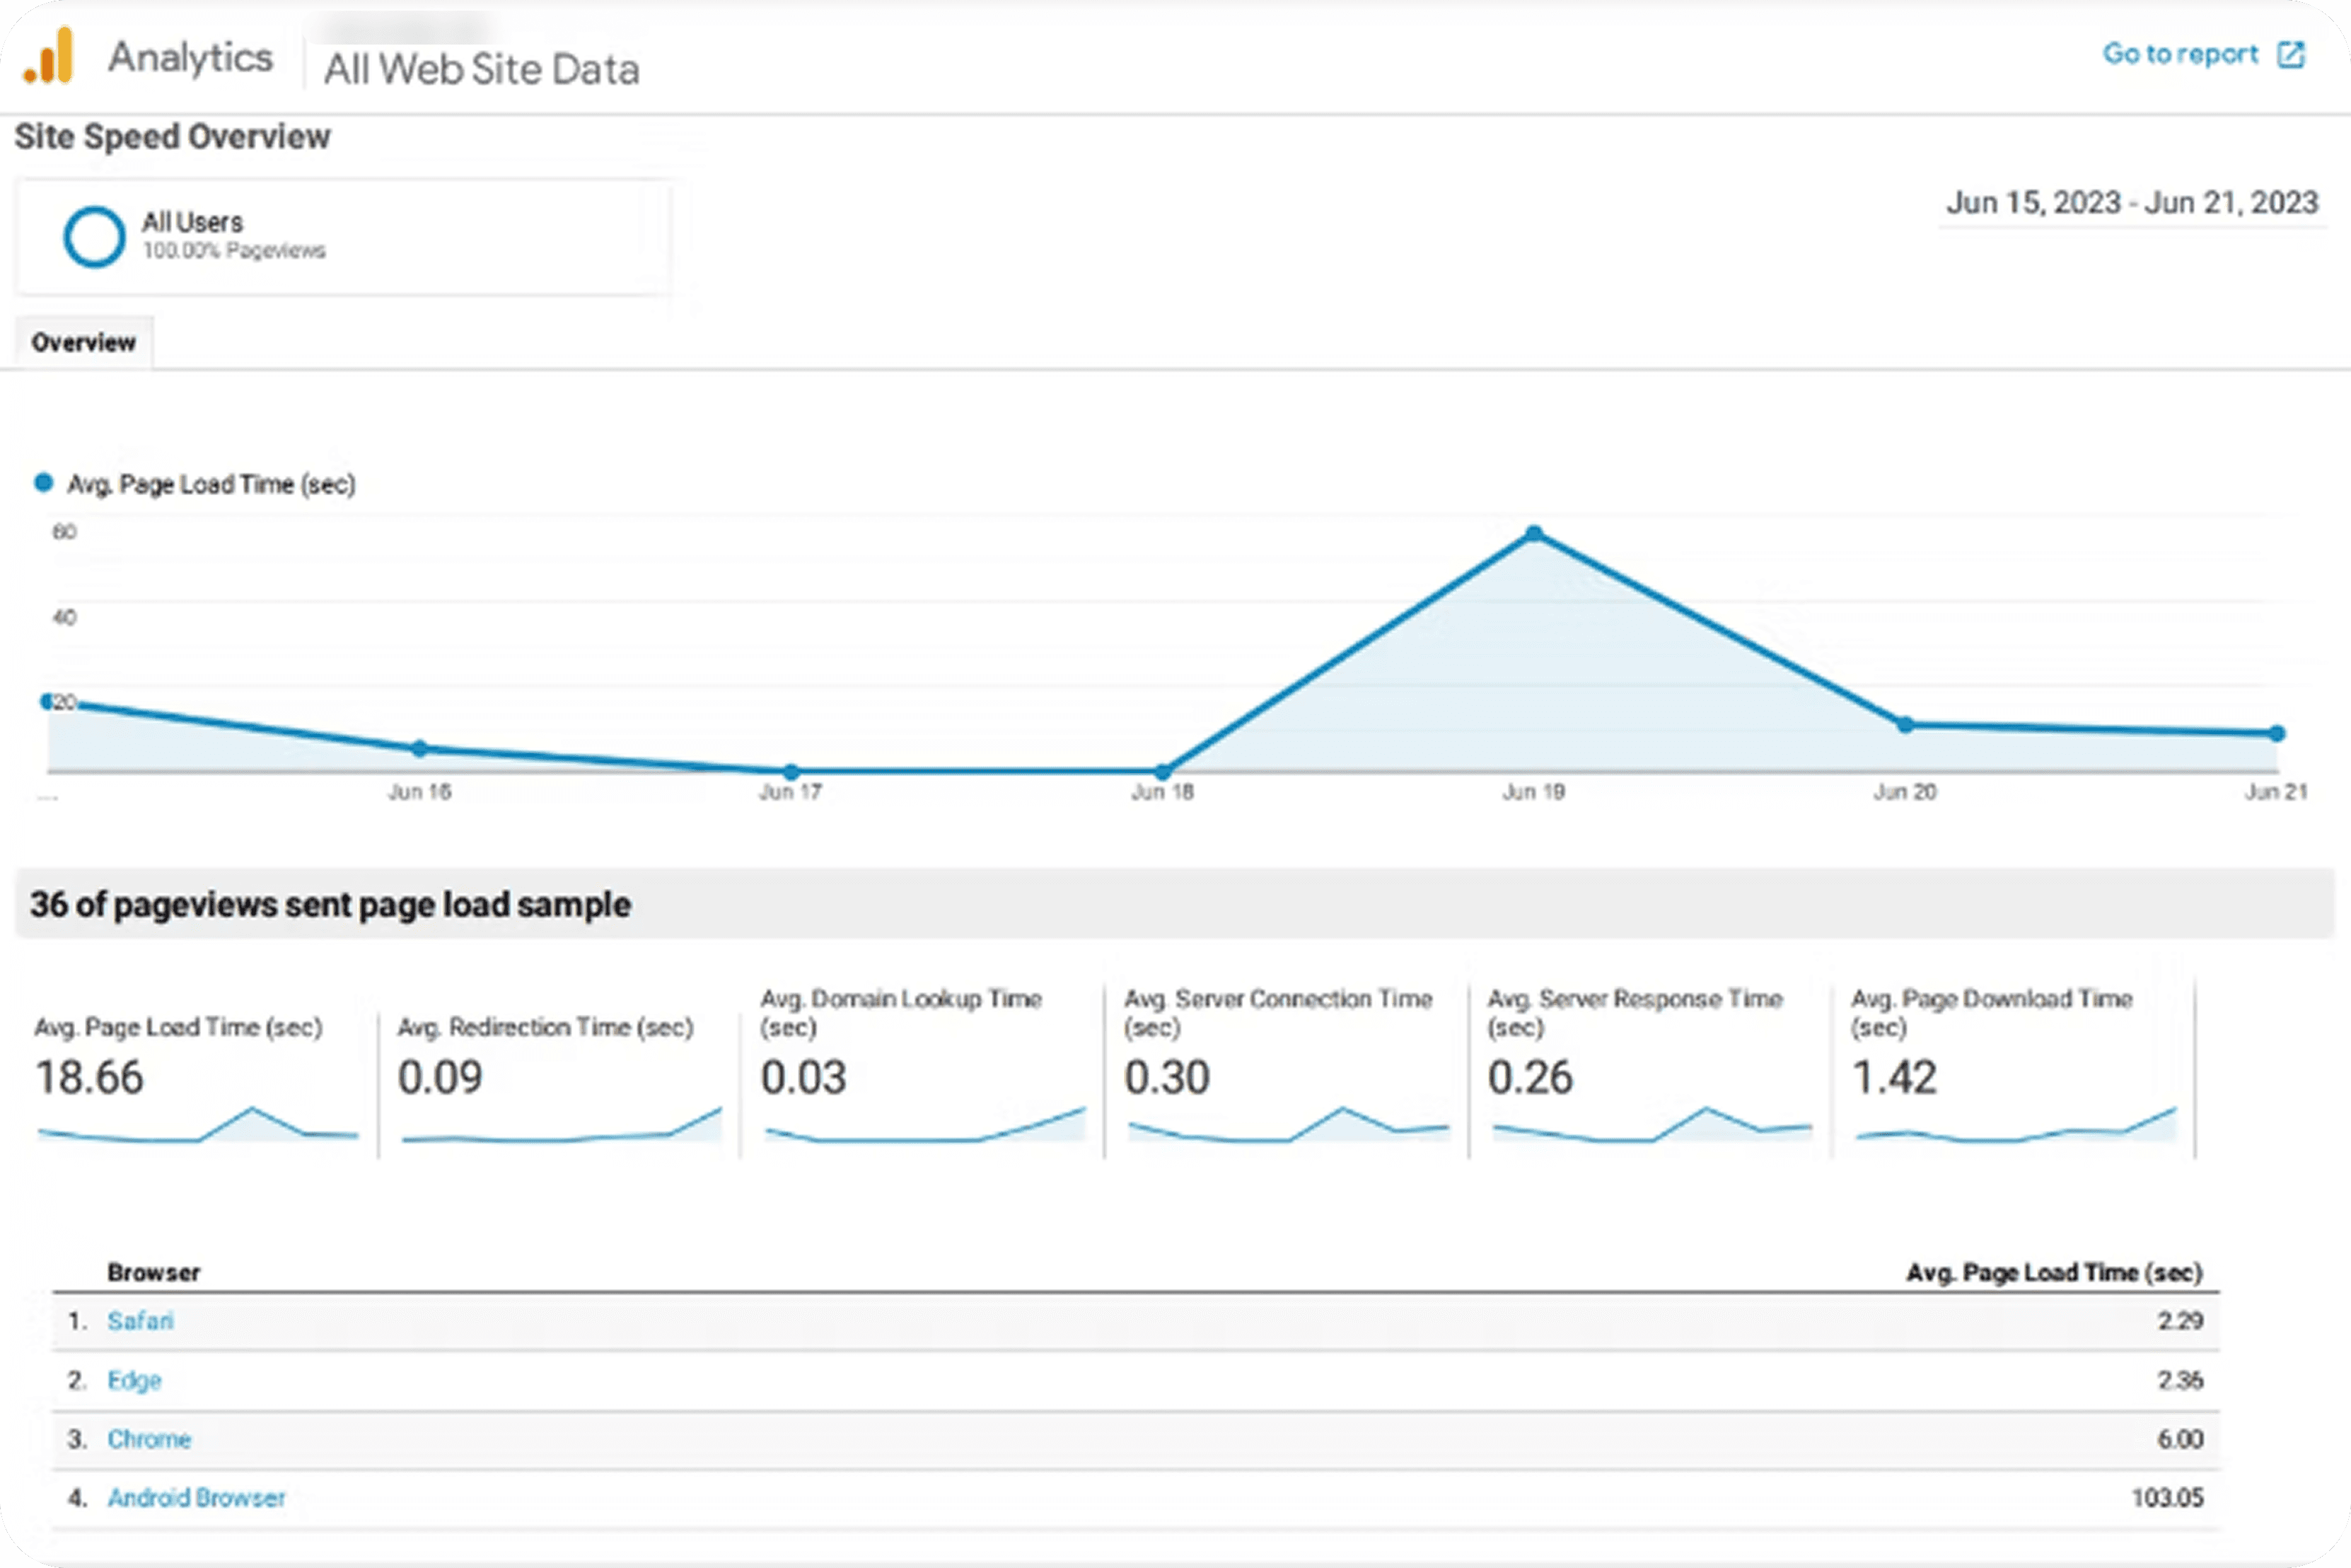Click the Jun 19 peak data point

[1534, 534]
